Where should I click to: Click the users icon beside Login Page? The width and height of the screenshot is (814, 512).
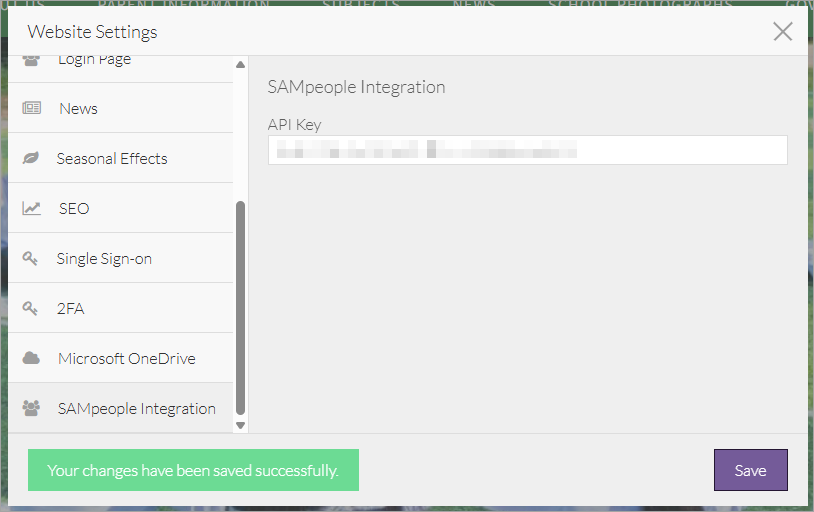click(31, 62)
